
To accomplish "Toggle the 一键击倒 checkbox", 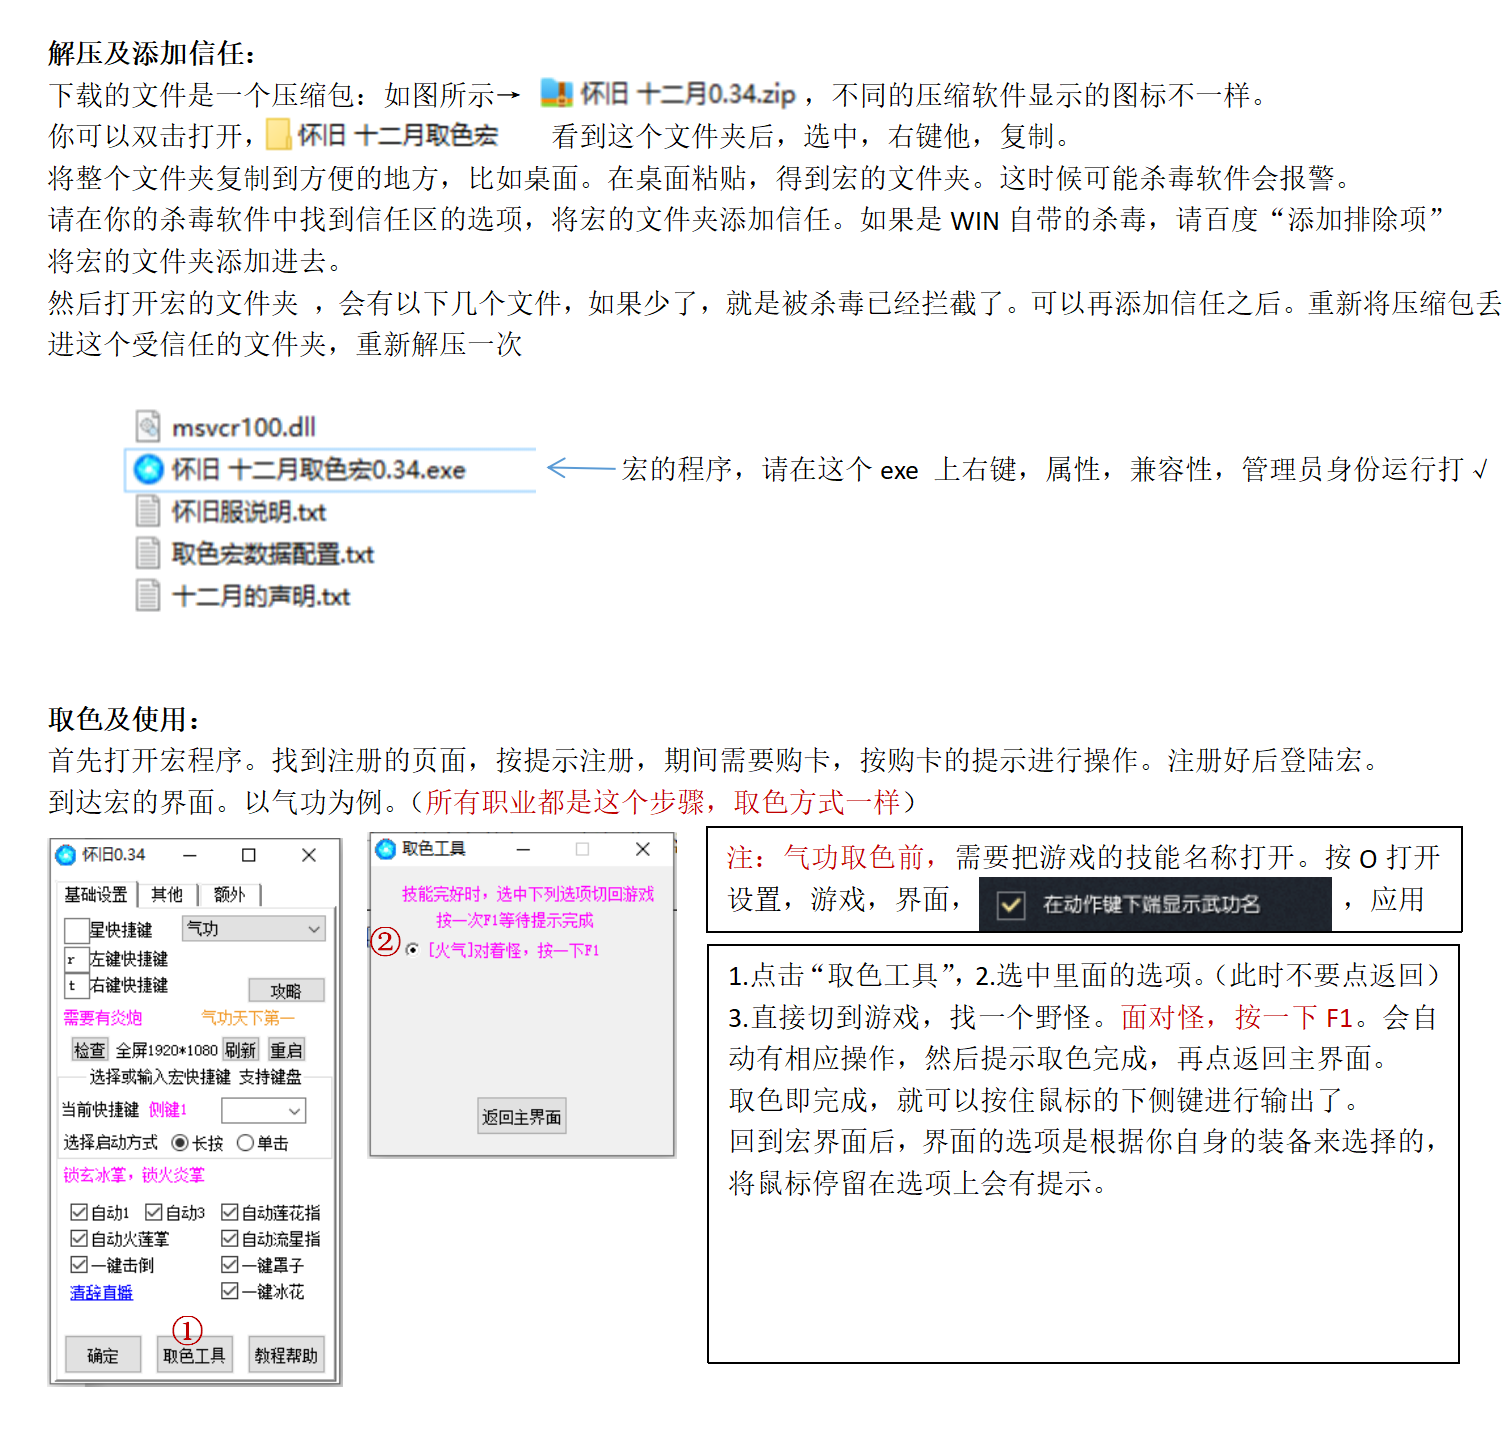I will coord(79,1265).
